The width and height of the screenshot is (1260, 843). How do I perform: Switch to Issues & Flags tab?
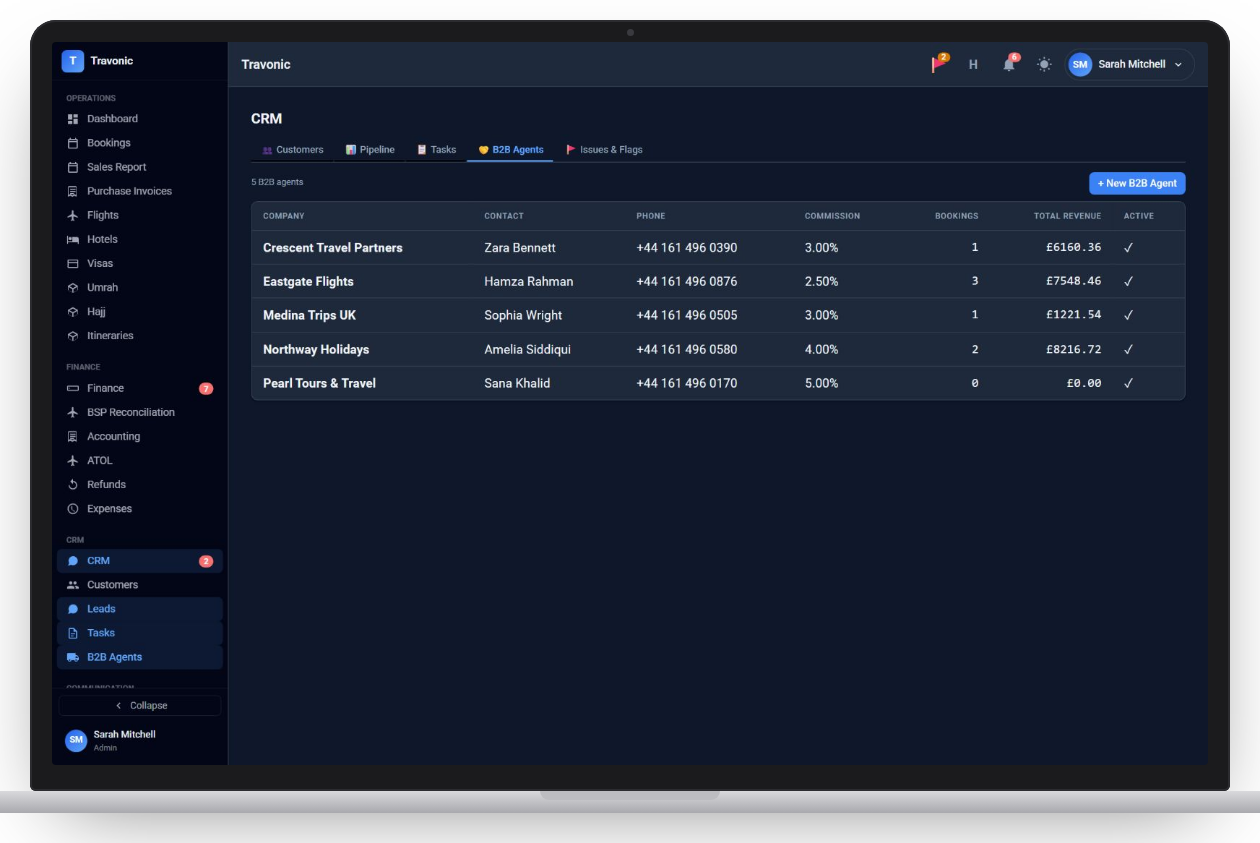[x=605, y=150]
